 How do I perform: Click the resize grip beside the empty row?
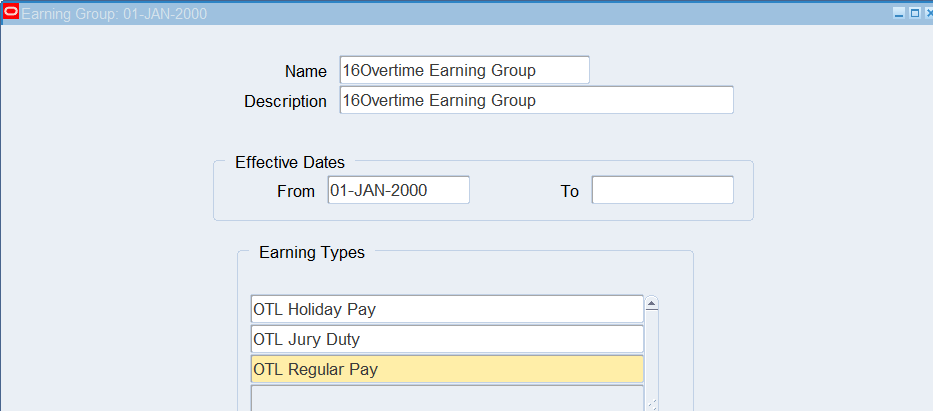(x=651, y=404)
